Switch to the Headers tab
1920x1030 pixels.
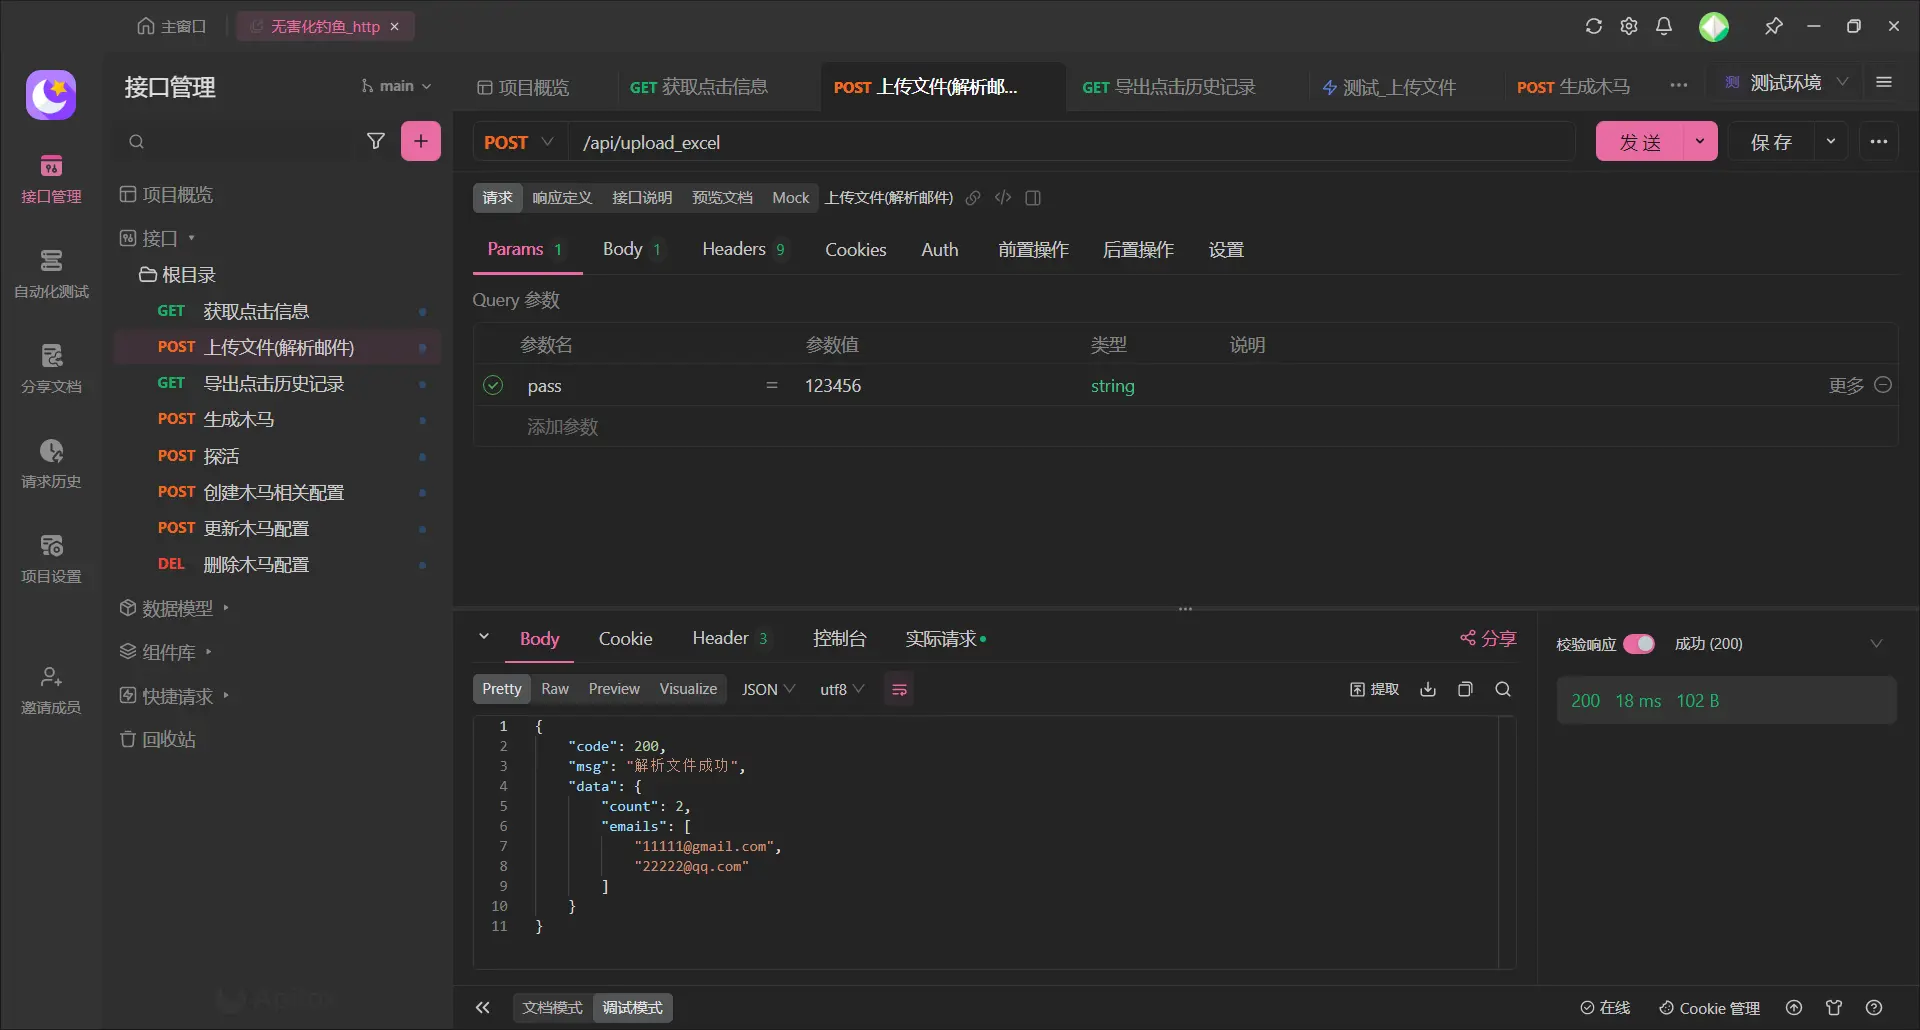coord(744,249)
